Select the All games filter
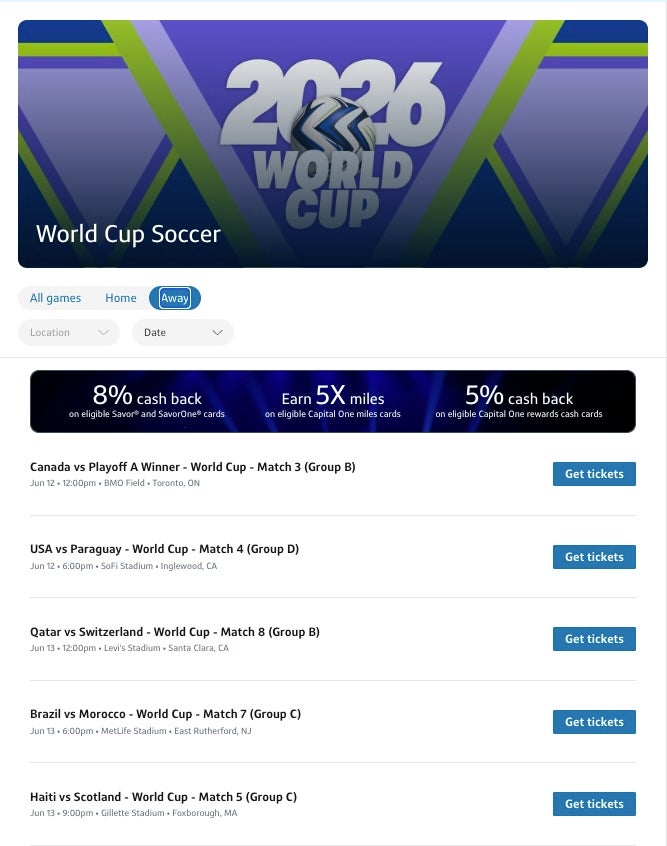667x846 pixels. click(56, 298)
